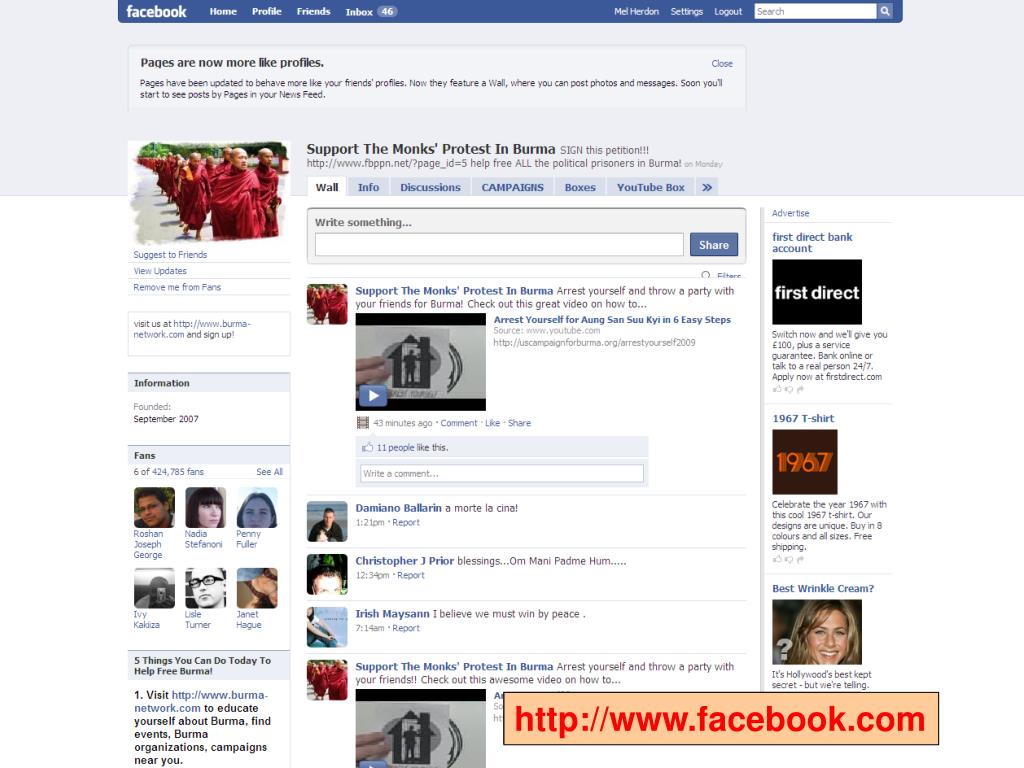Click the uscampaignforburma.org URL
Image resolution: width=1024 pixels, height=768 pixels.
pos(594,342)
